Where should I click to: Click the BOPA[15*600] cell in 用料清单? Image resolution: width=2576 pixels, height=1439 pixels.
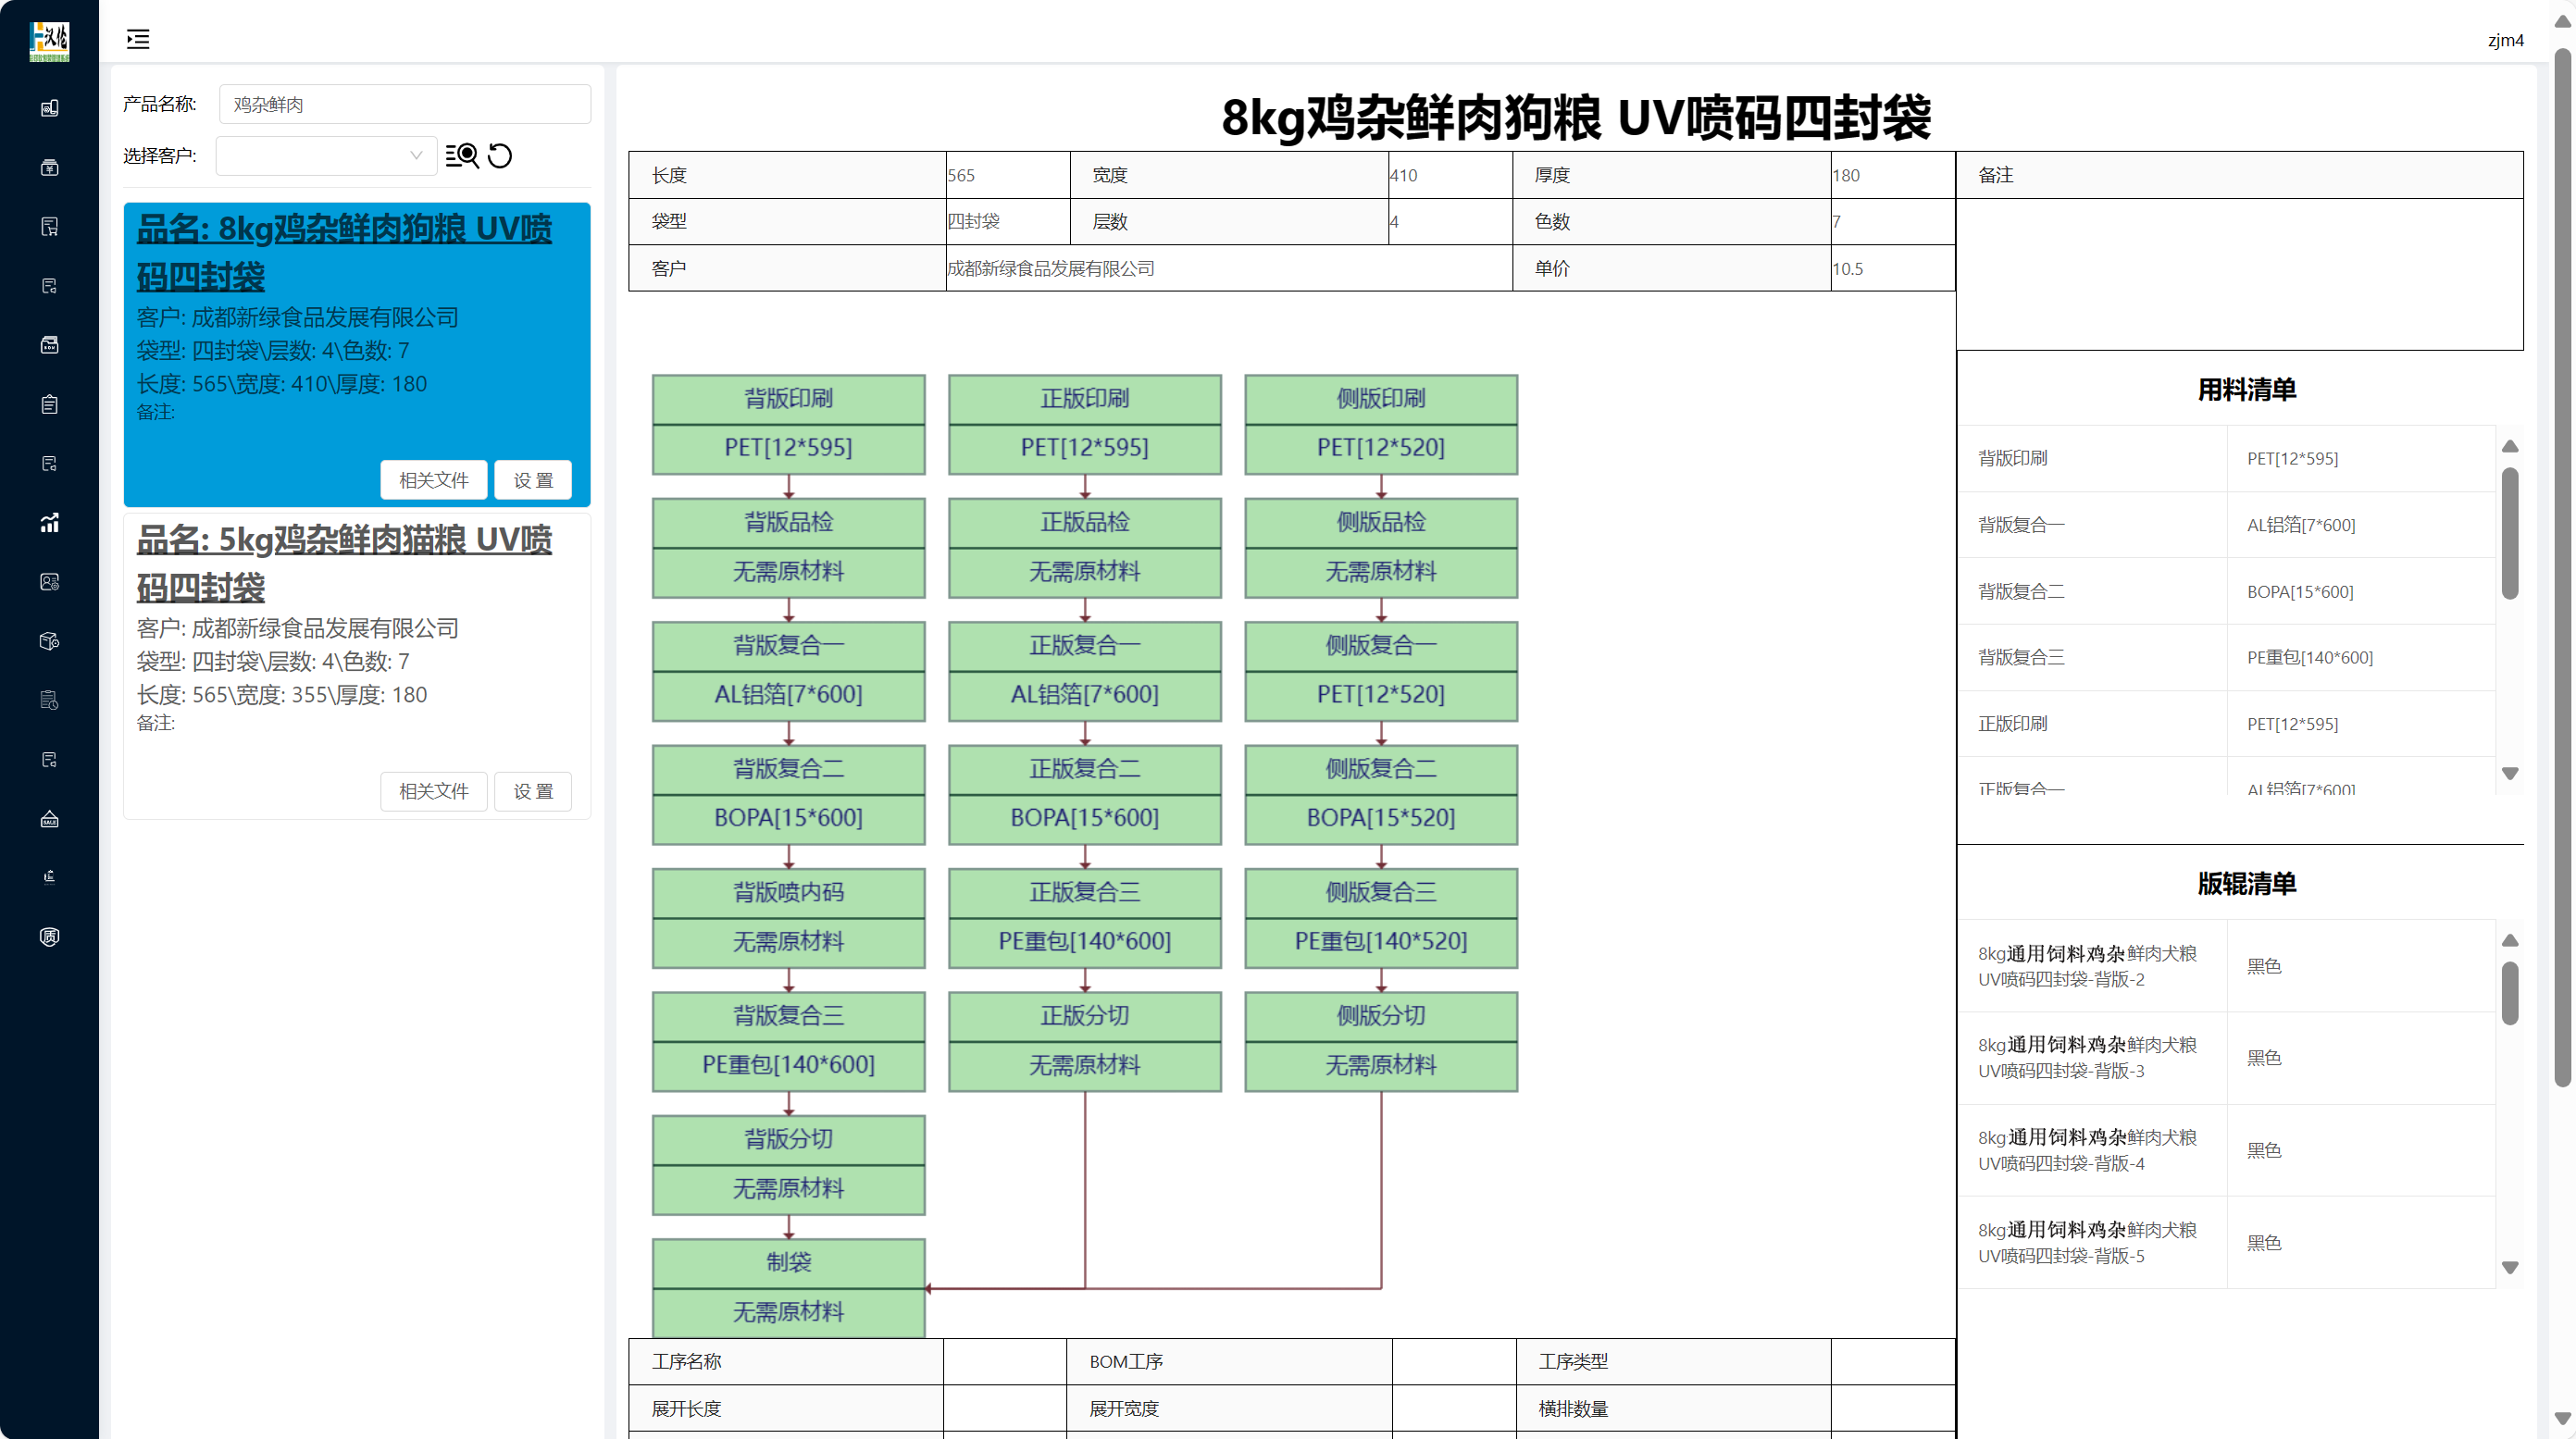coord(2360,592)
